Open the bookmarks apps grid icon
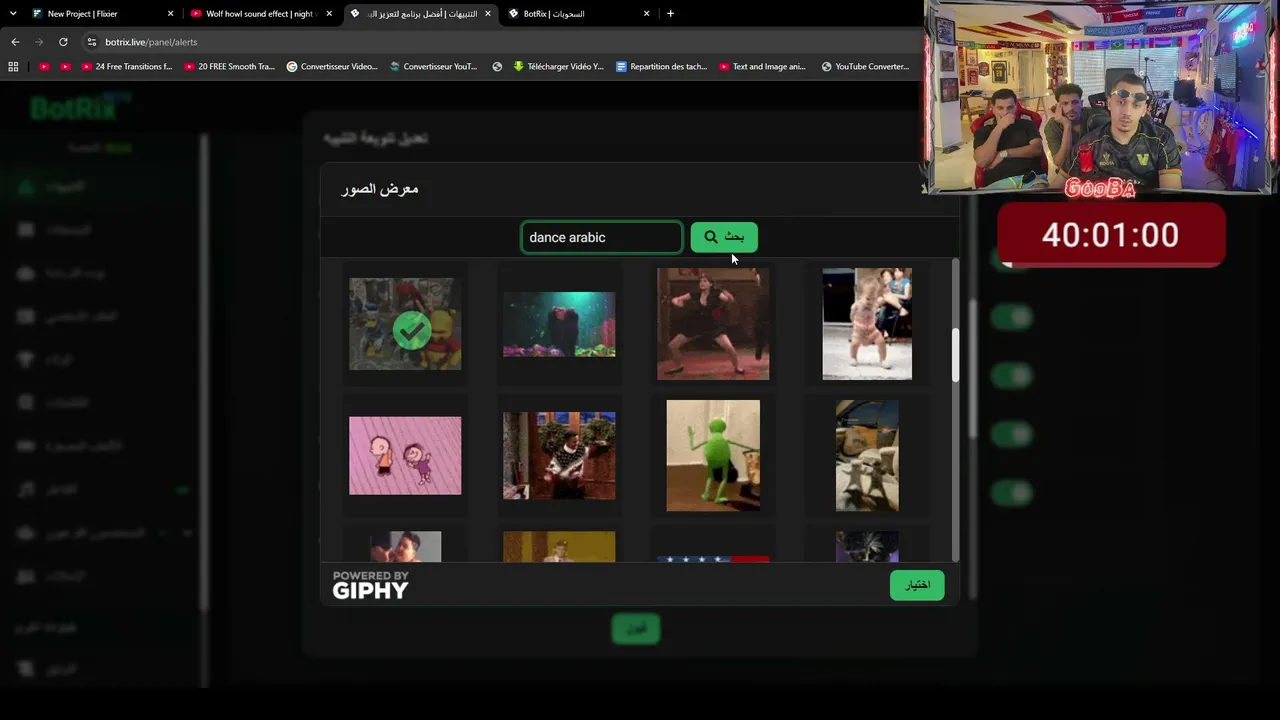This screenshot has width=1280, height=720. (13, 67)
